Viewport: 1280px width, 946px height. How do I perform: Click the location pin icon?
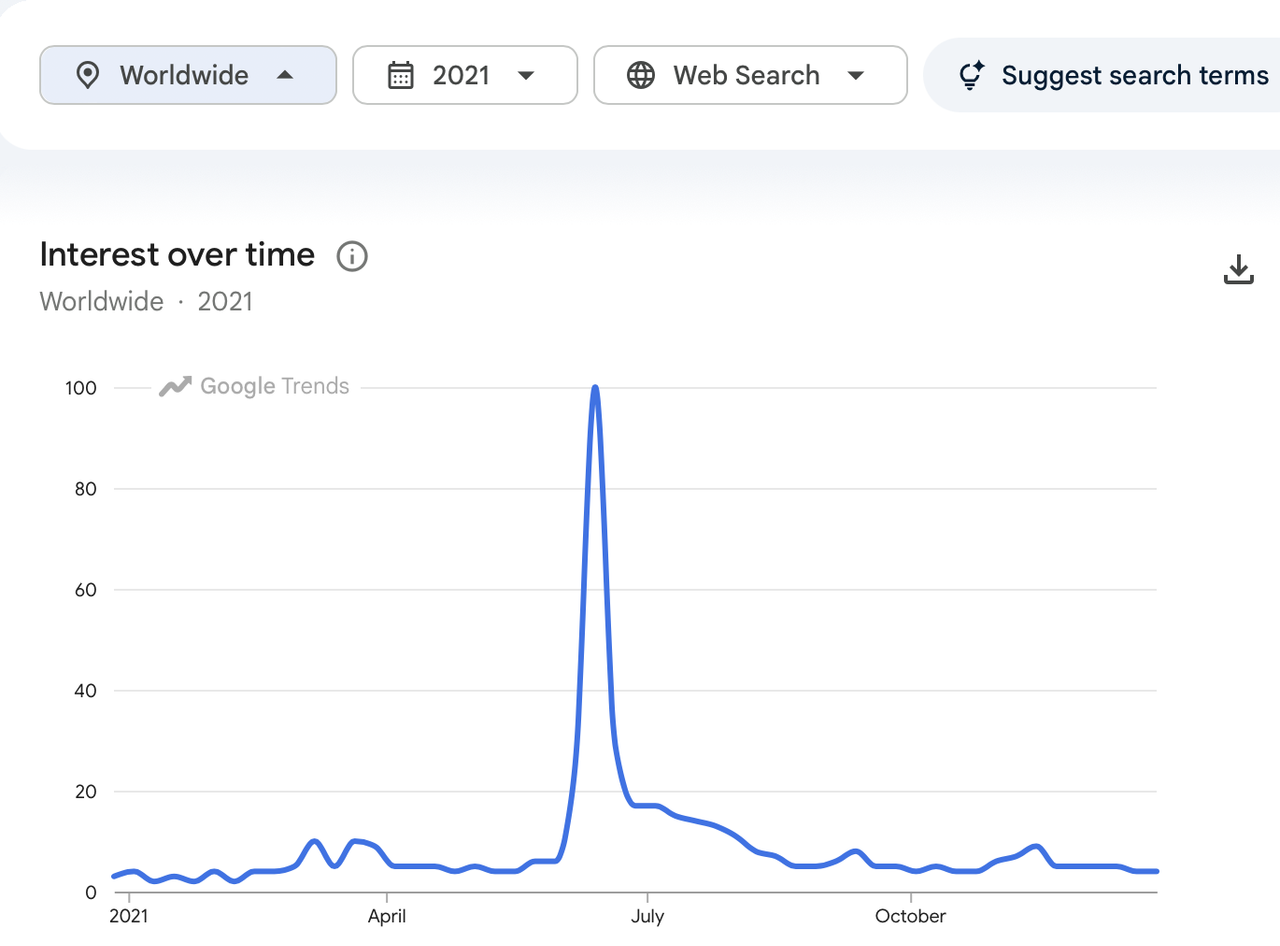tap(88, 75)
